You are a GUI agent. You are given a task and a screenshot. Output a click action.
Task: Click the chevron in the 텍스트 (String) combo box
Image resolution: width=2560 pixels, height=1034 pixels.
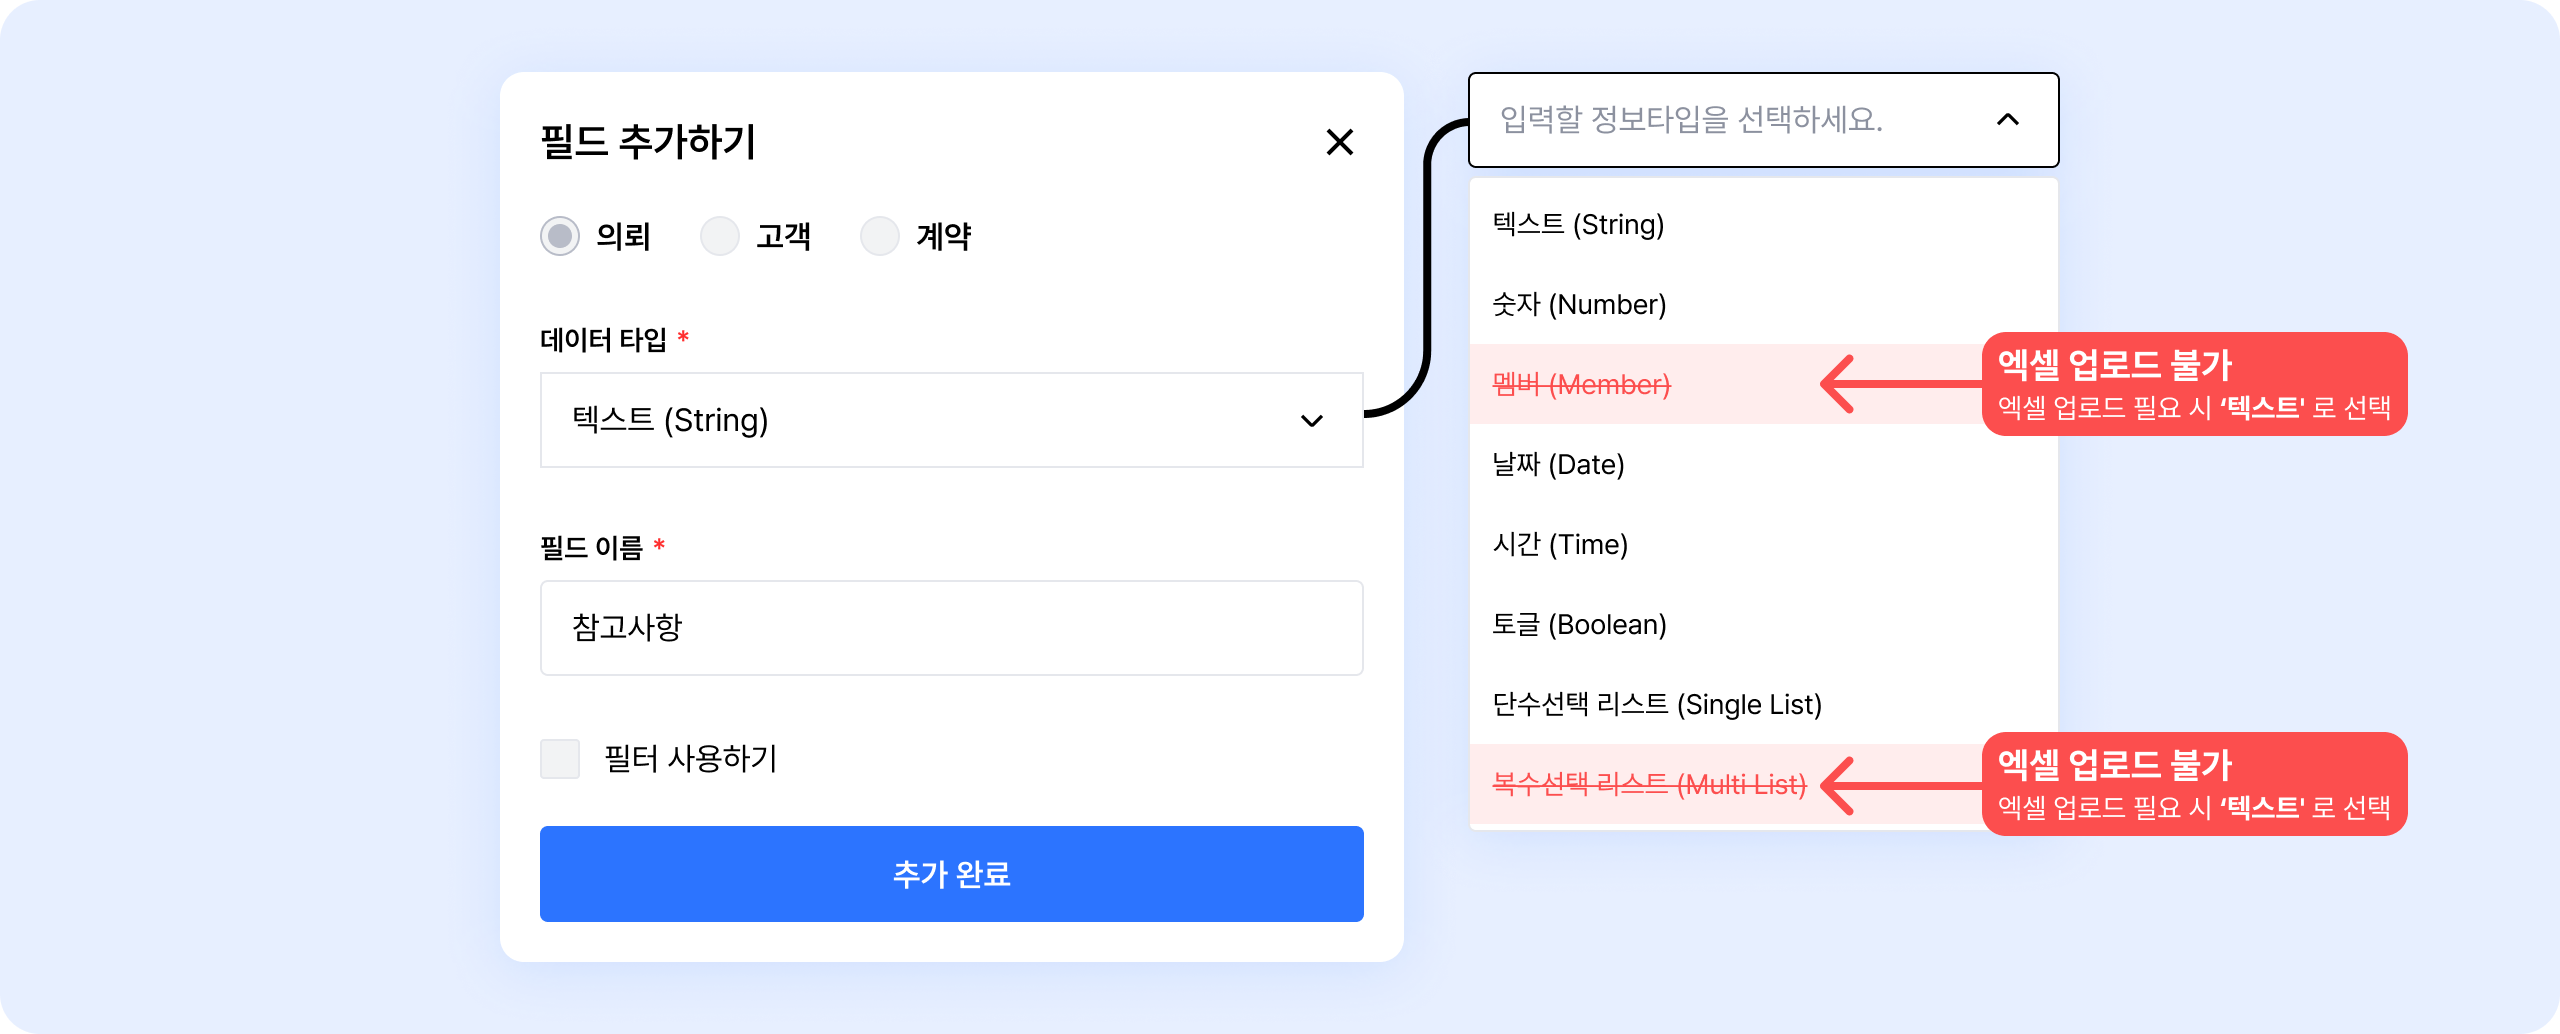tap(1311, 421)
